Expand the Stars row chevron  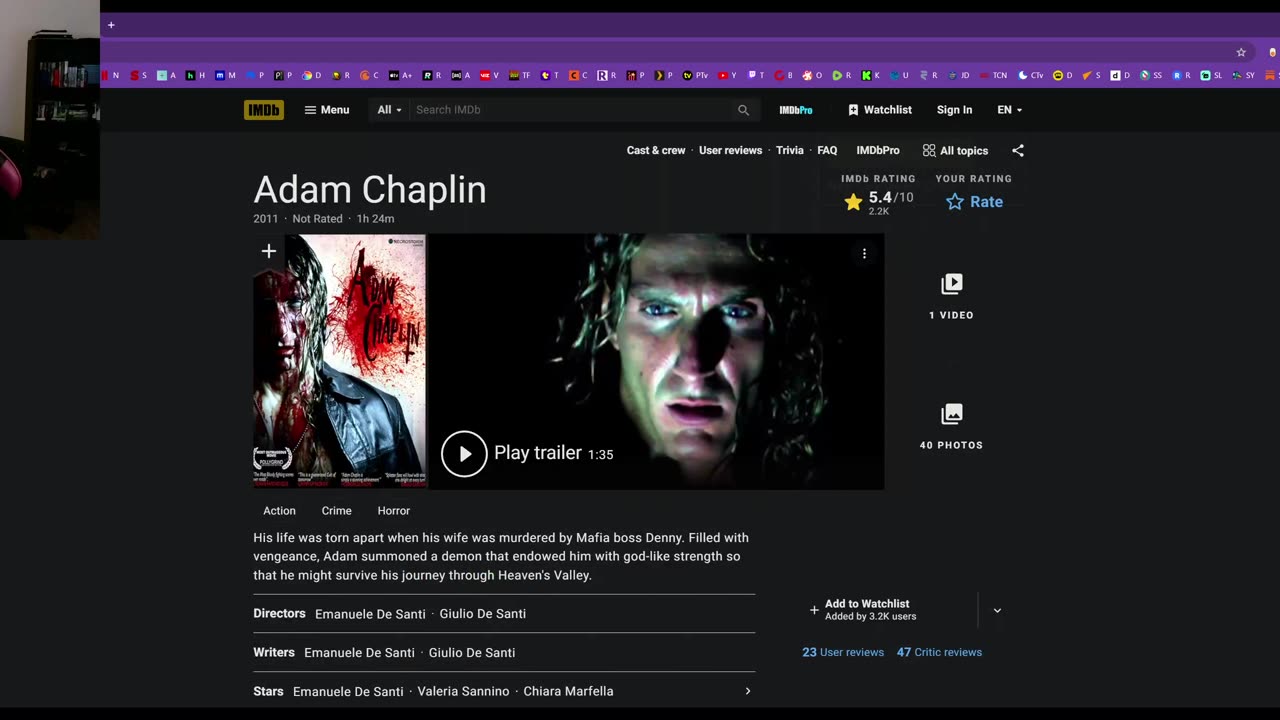[747, 691]
